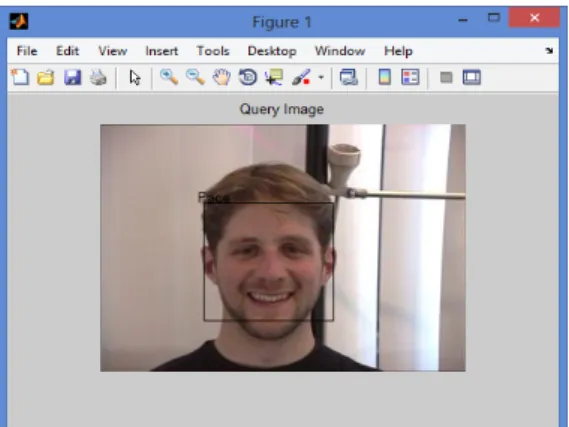Open the Help menu

(398, 51)
